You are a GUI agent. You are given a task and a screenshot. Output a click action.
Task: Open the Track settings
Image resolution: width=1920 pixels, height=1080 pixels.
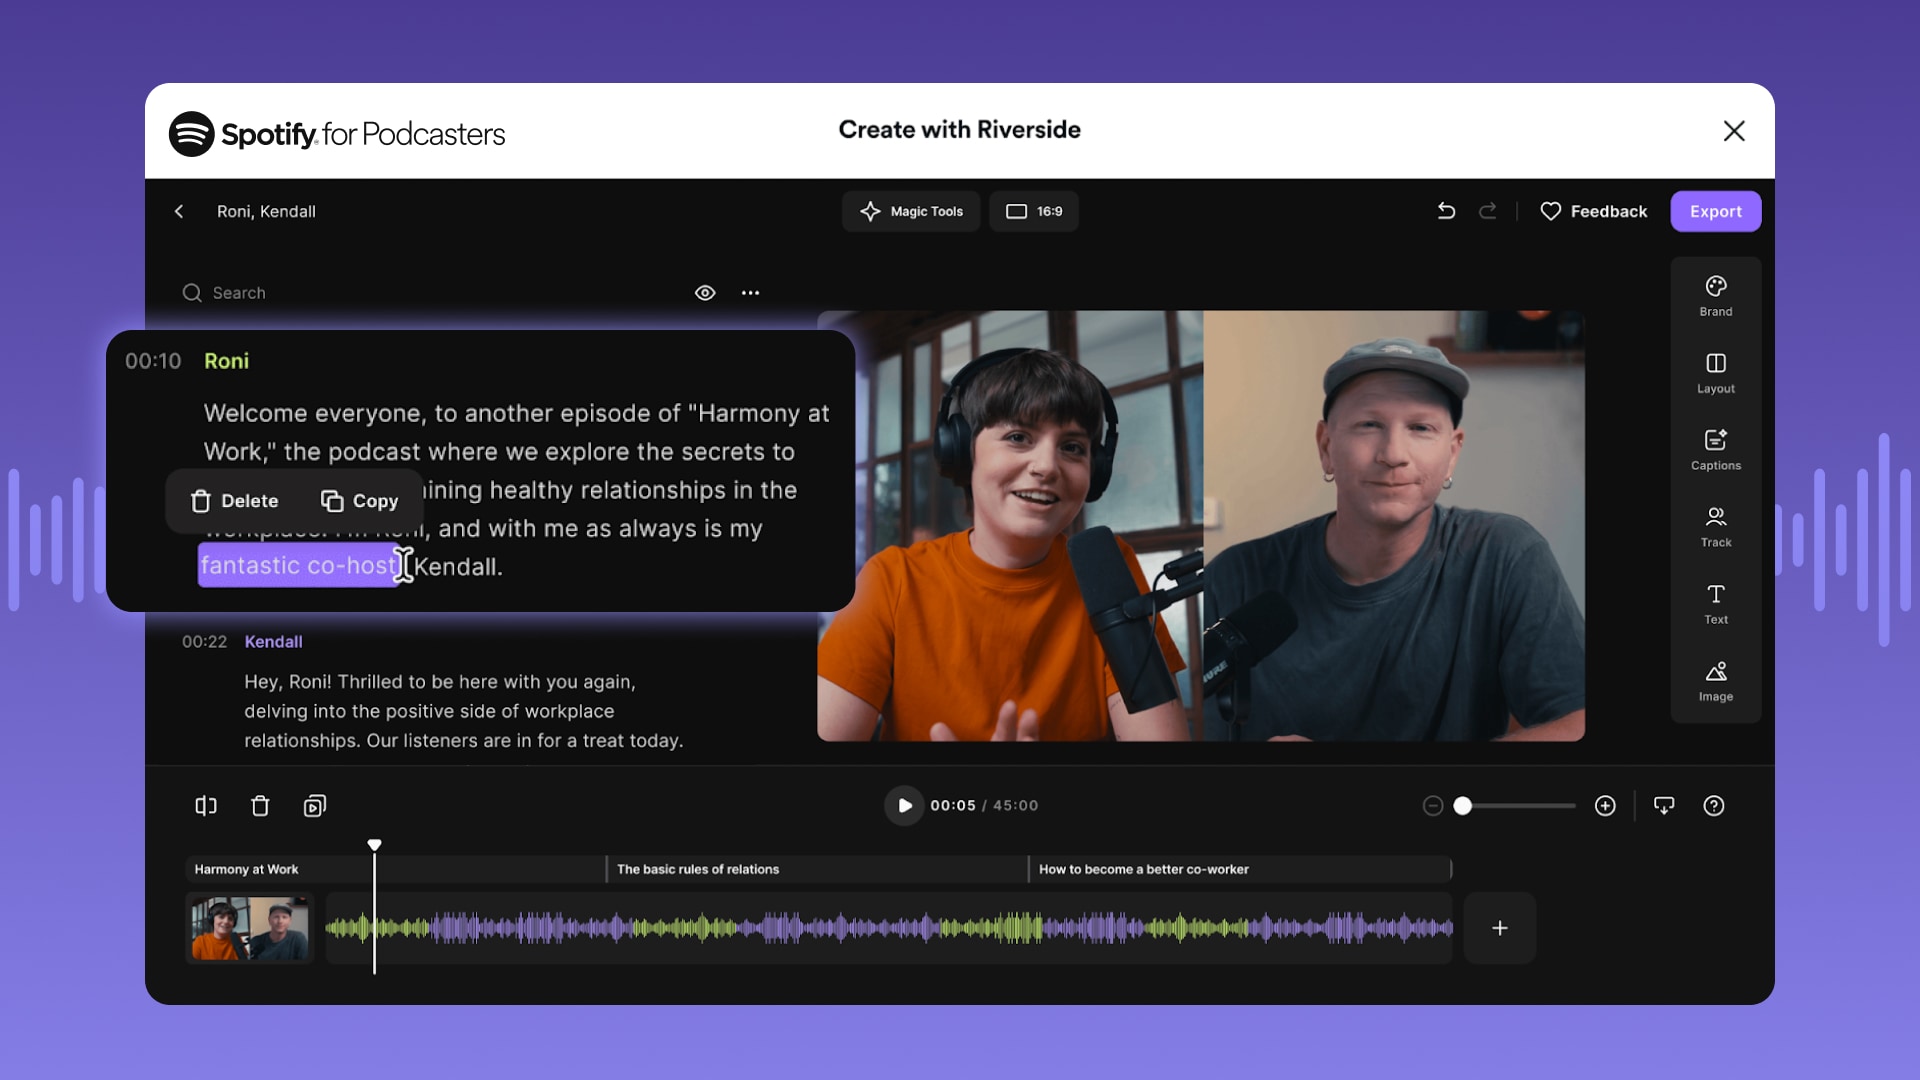pyautogui.click(x=1715, y=527)
